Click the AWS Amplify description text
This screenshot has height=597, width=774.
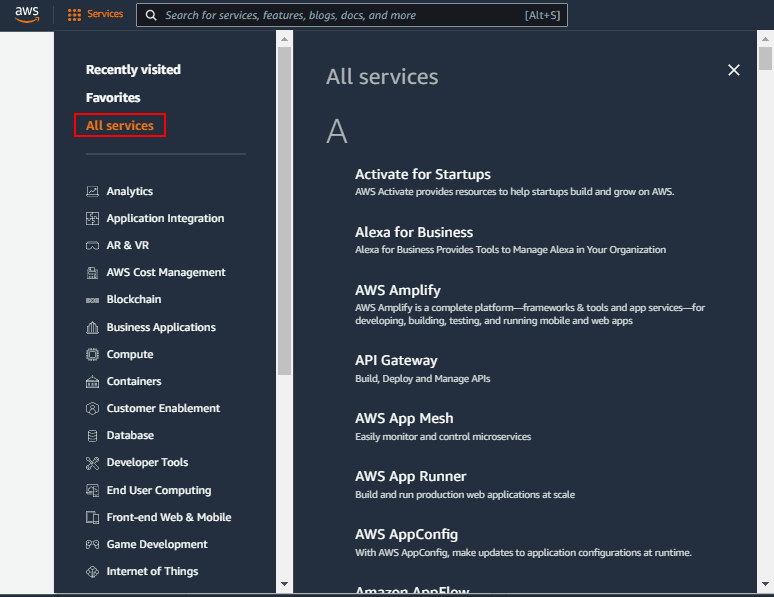pyautogui.click(x=530, y=314)
